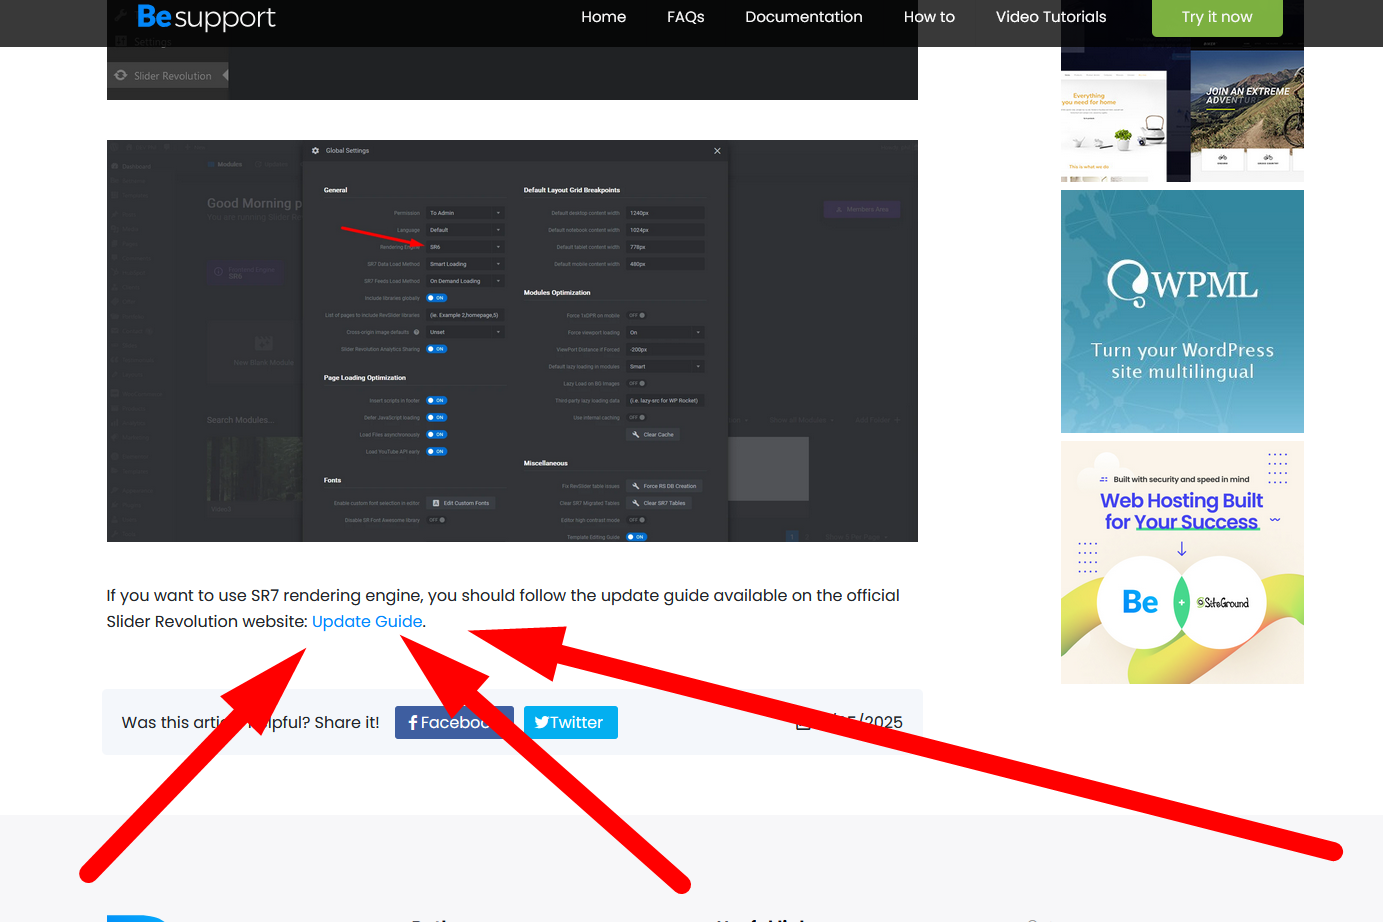Image resolution: width=1383 pixels, height=922 pixels.
Task: Open the Documentation nav item
Action: coord(803,17)
